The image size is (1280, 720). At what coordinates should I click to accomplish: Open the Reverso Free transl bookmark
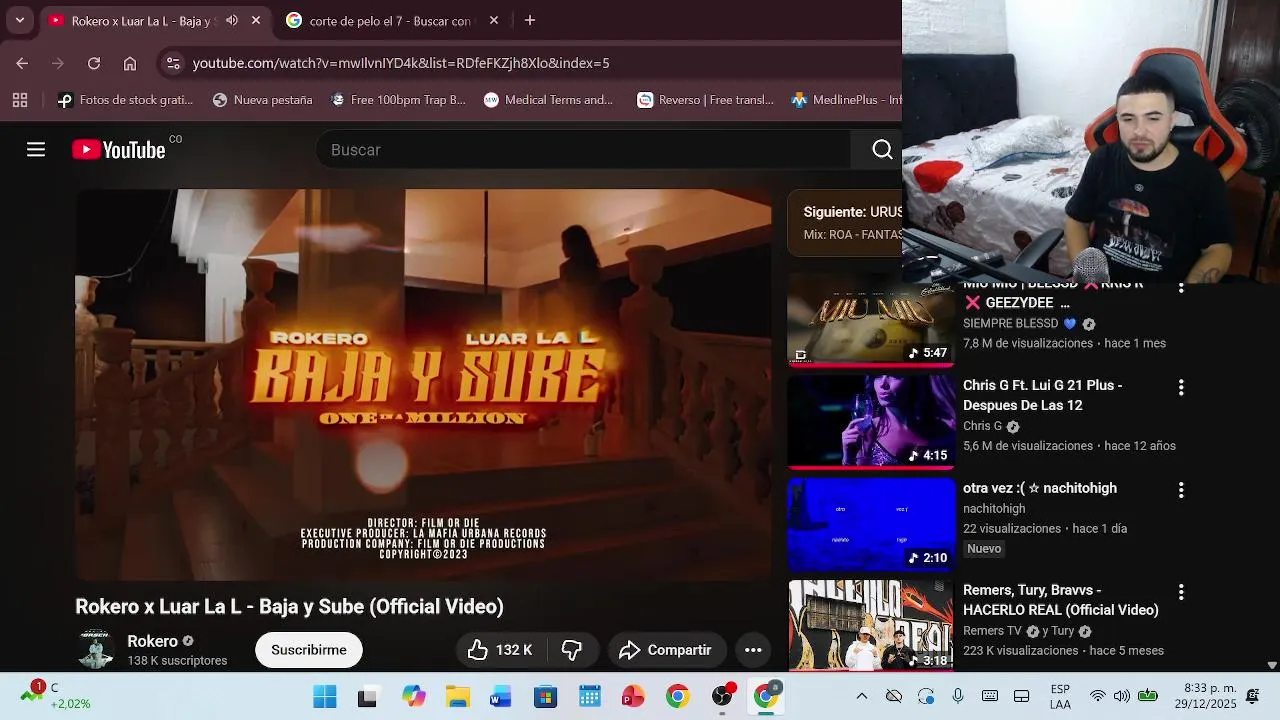pos(706,100)
